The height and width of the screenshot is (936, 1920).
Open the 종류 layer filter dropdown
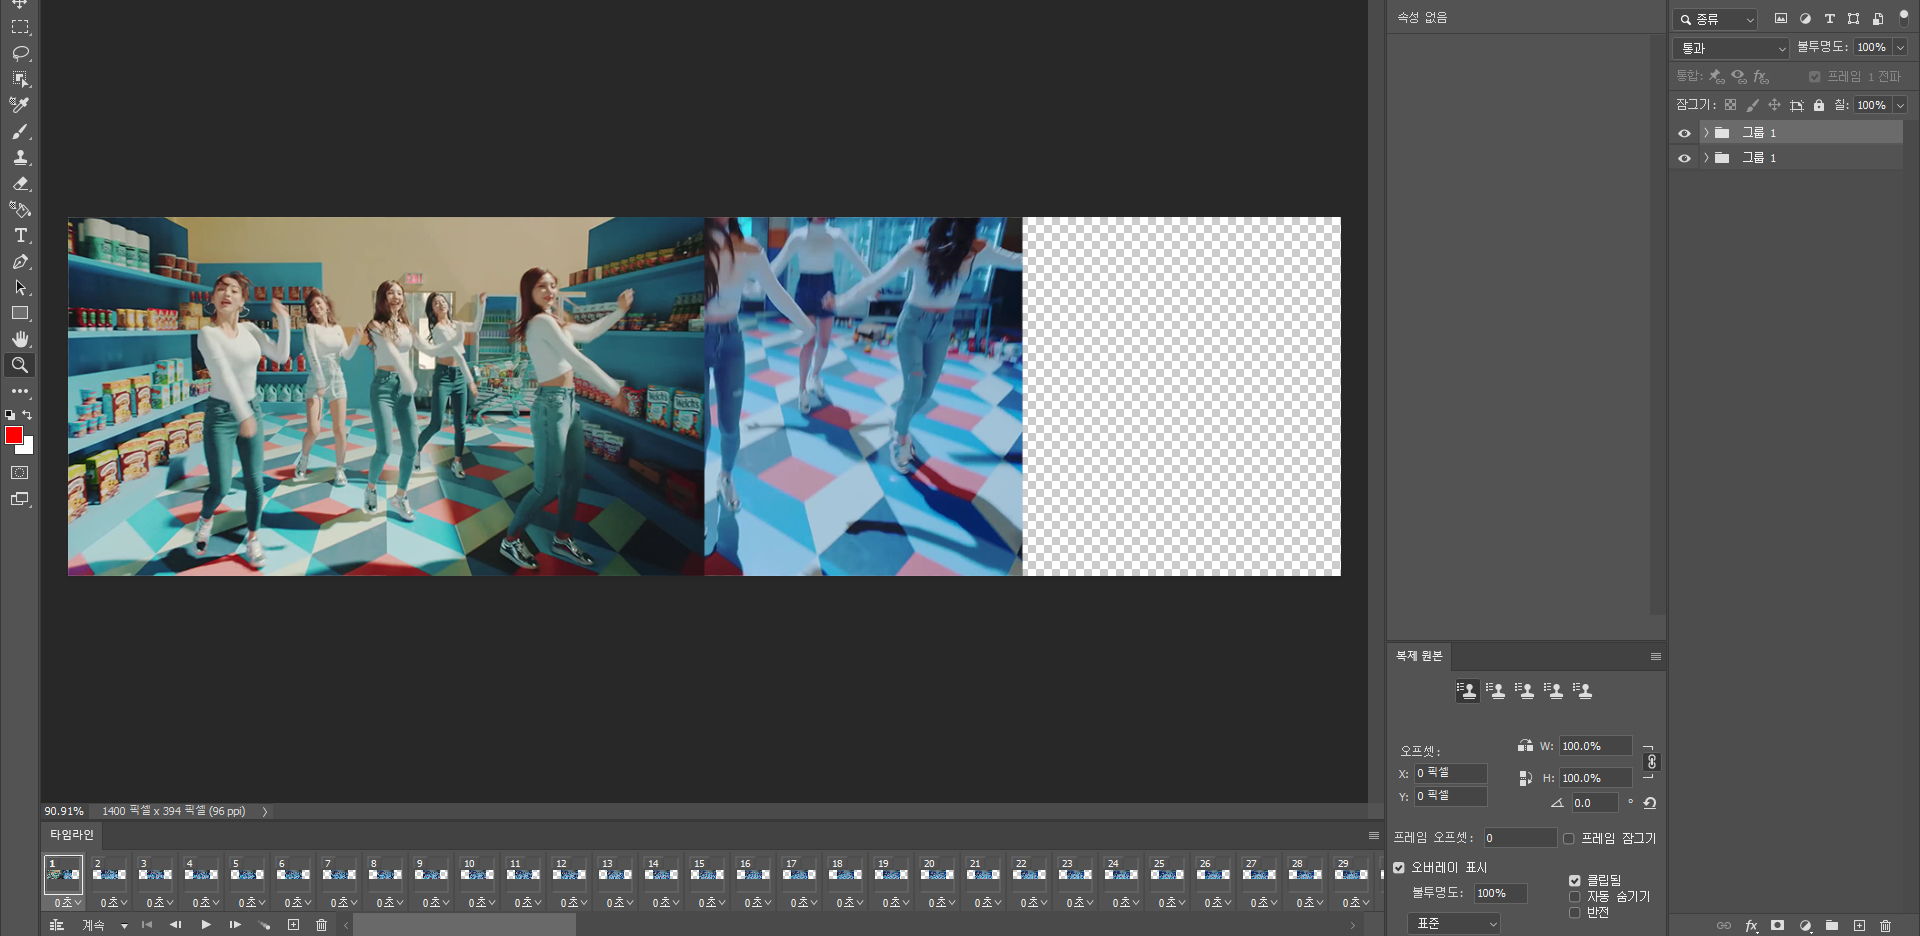(1716, 19)
